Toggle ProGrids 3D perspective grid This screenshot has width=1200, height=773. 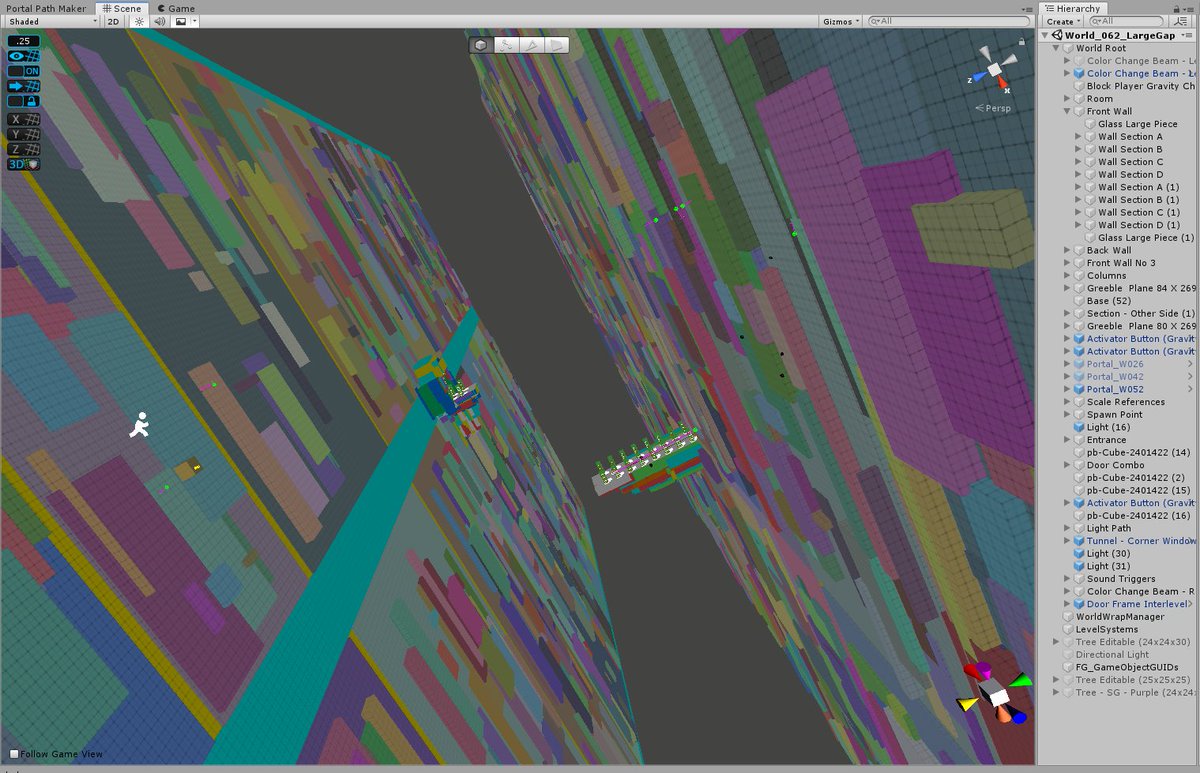[x=24, y=164]
